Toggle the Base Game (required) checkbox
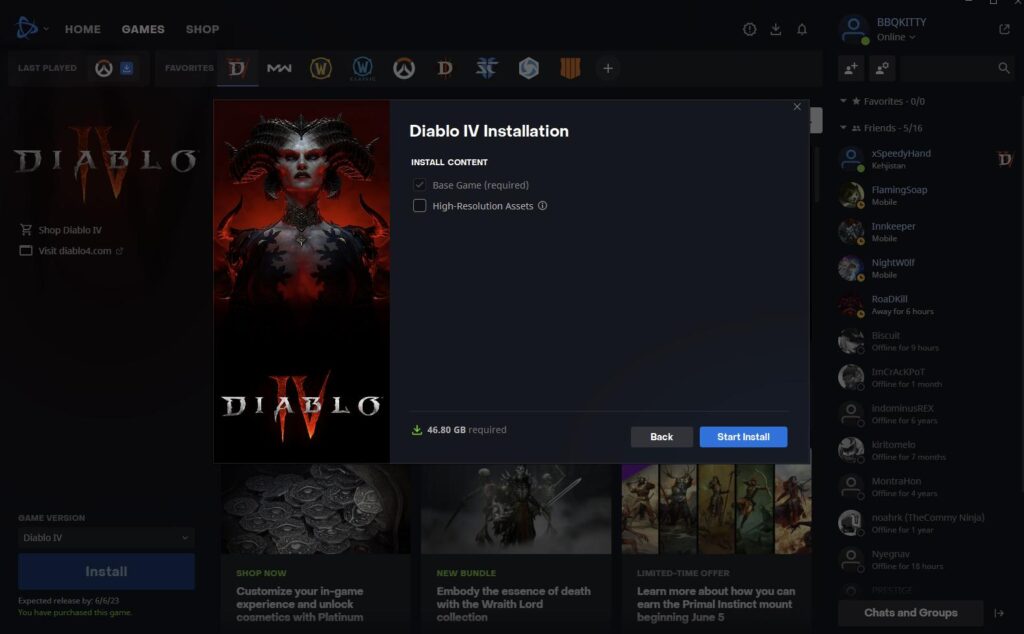This screenshot has width=1024, height=634. [419, 185]
